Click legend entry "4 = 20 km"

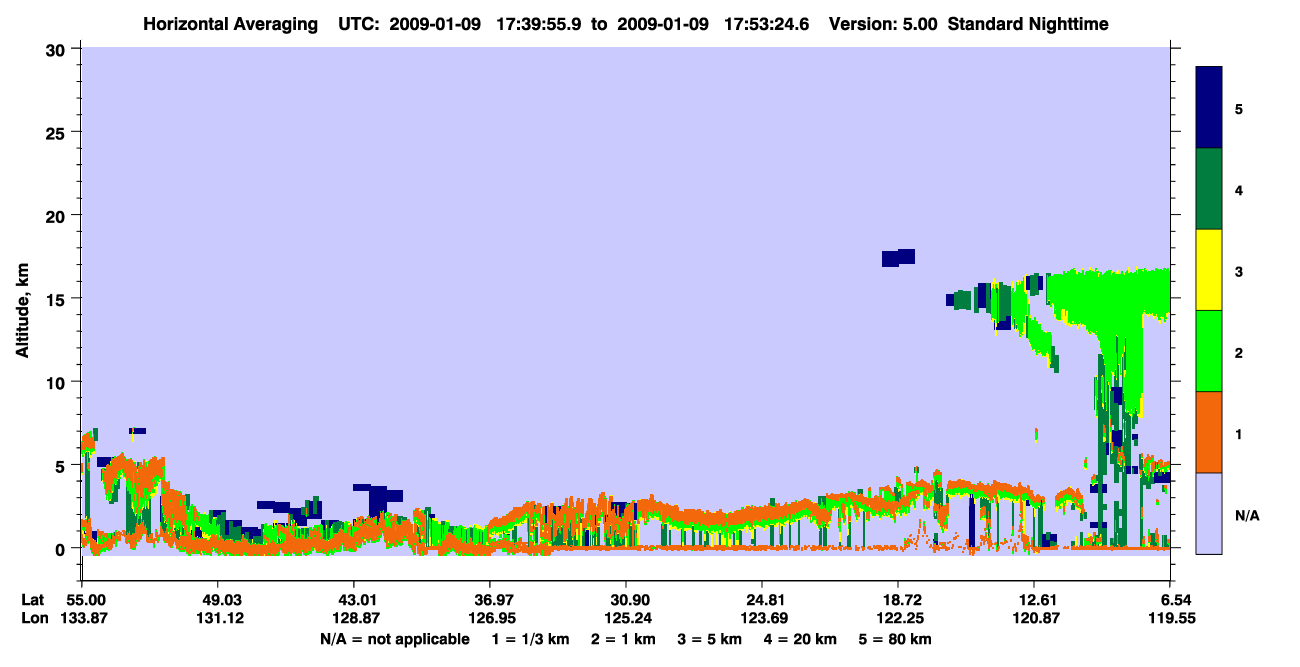(802, 639)
